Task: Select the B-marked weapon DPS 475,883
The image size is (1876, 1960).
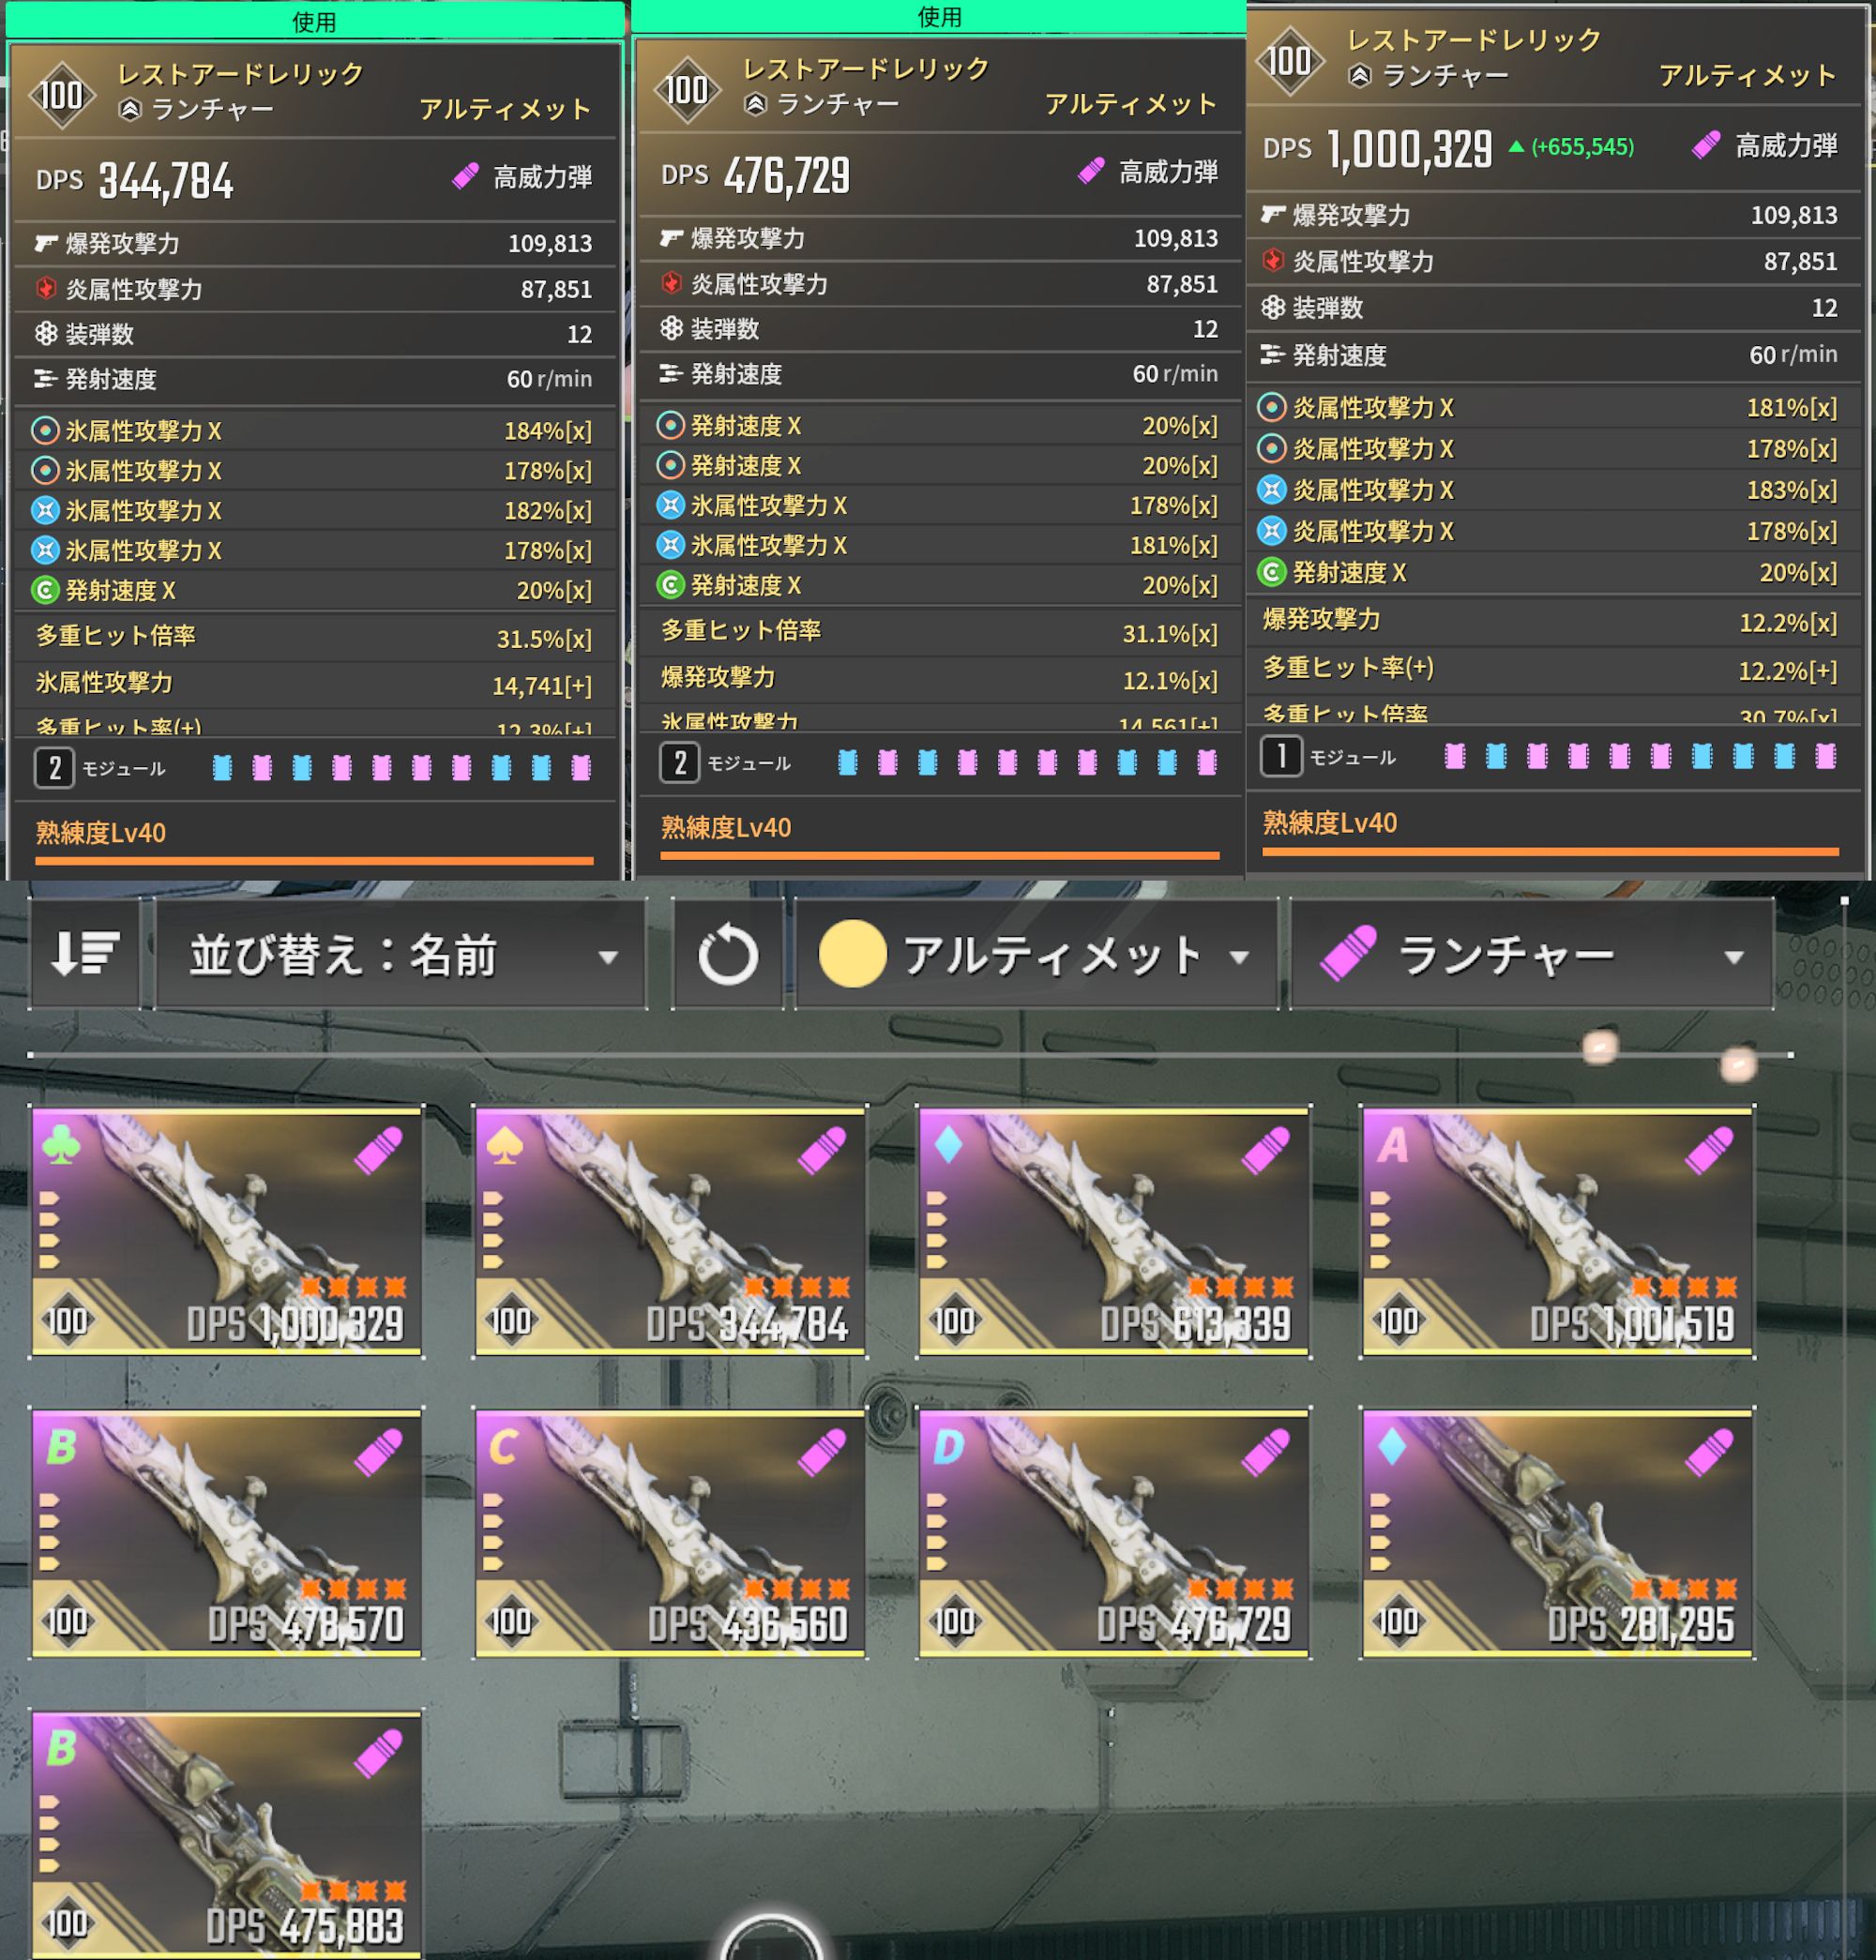Action: [226, 1835]
